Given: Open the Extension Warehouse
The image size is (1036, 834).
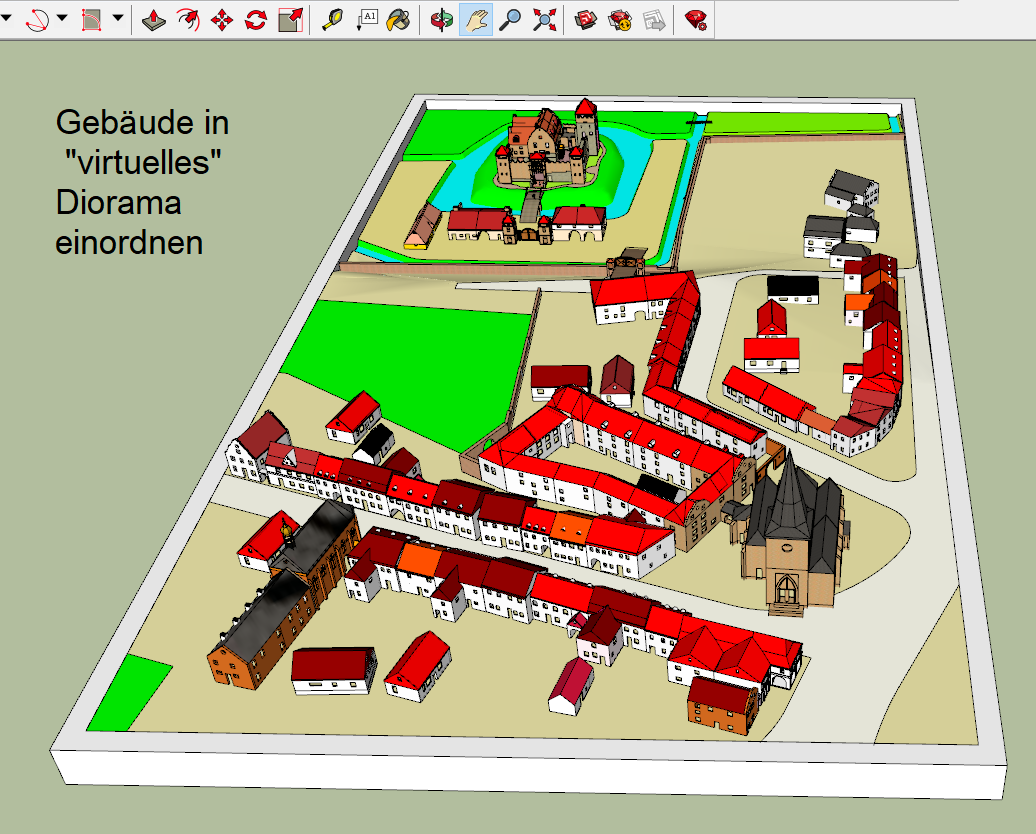Looking at the screenshot, I should (x=620, y=19).
